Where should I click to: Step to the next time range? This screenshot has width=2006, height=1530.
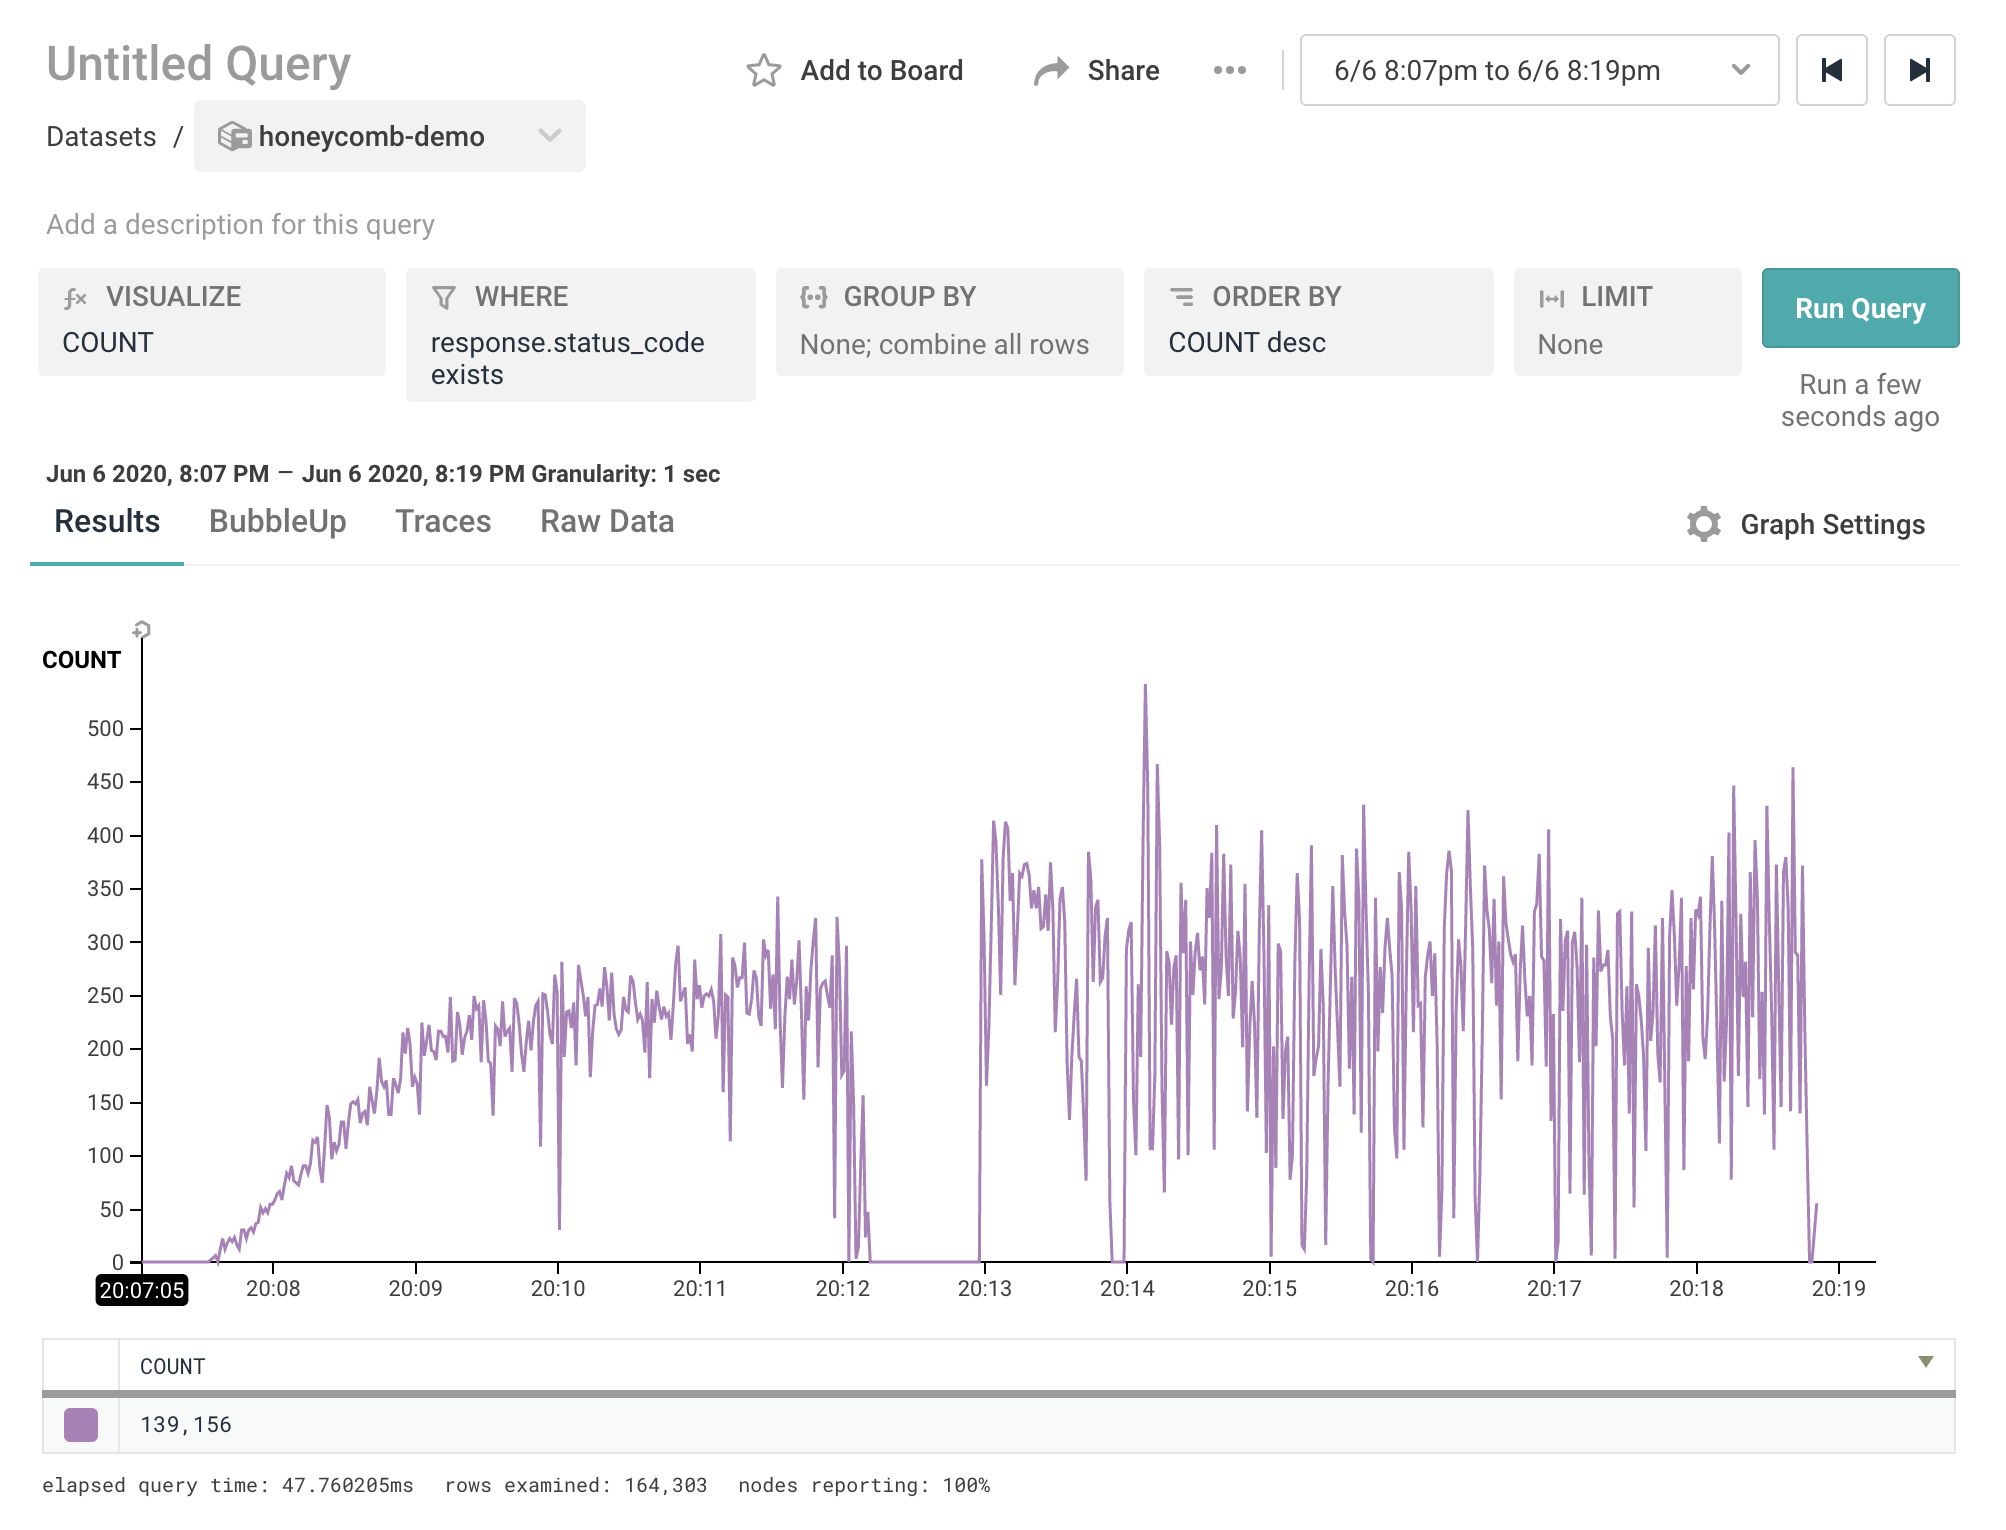1919,70
